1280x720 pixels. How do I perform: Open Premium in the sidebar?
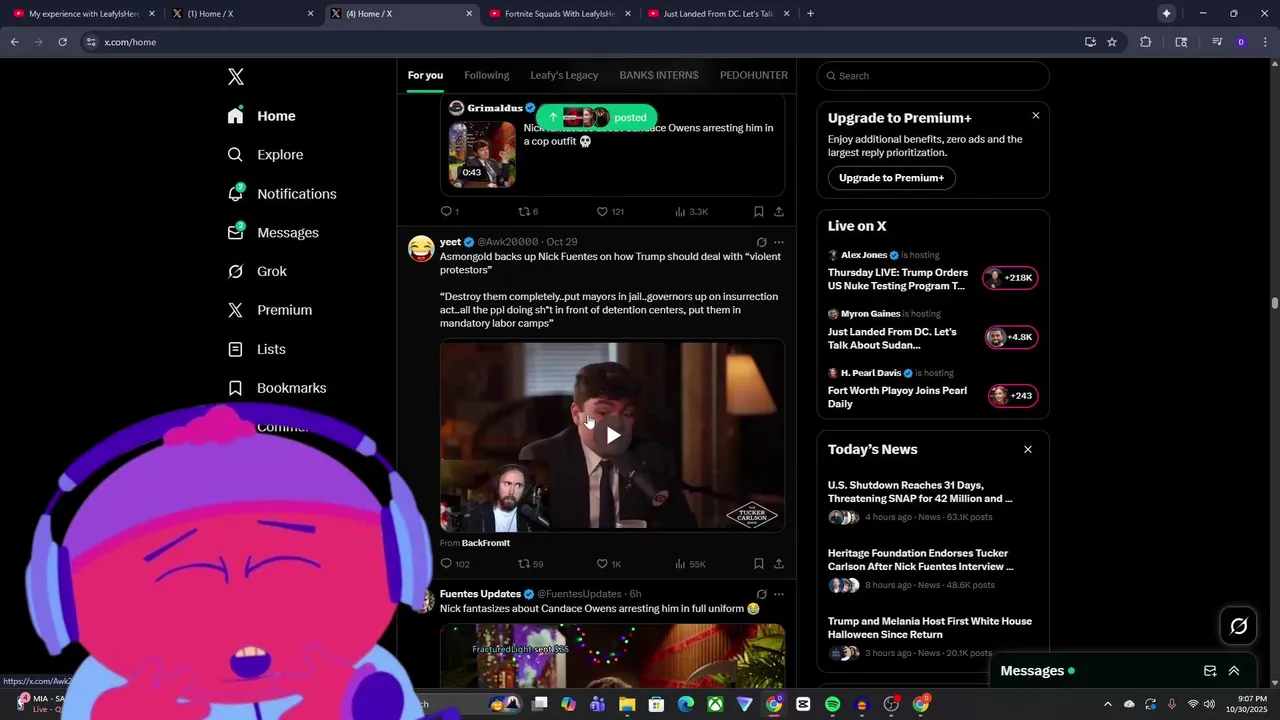(270, 310)
